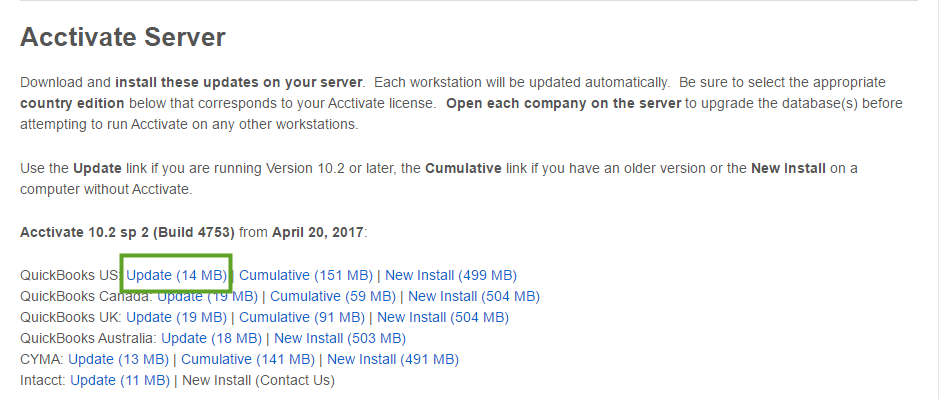Click QuickBooks US New Install (499 MB)

pos(450,275)
